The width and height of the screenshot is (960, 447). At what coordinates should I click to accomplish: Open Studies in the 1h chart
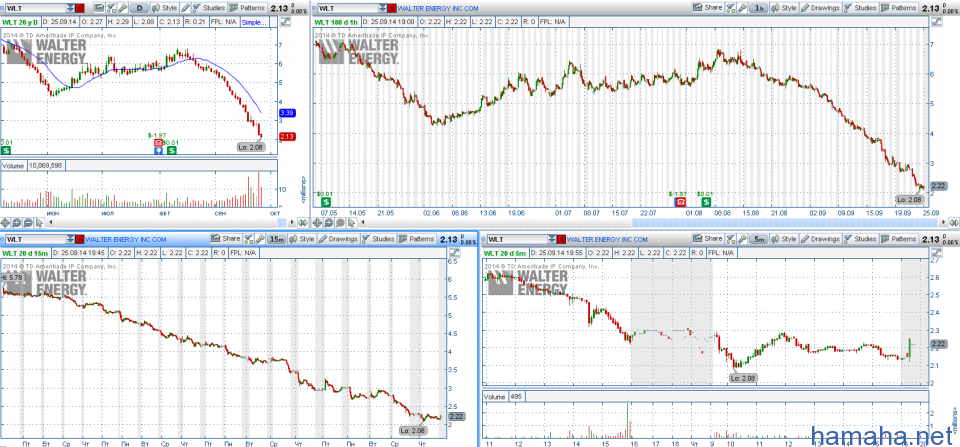click(x=860, y=8)
